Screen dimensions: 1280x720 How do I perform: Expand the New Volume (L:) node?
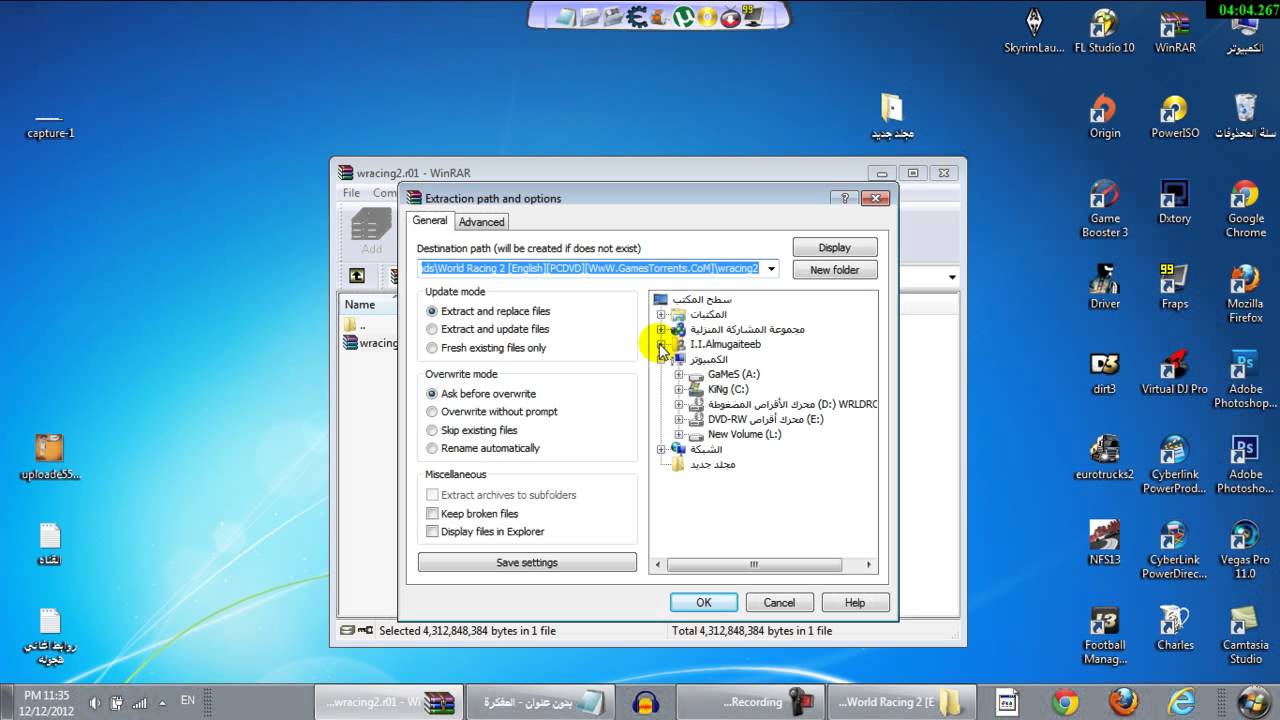679,434
